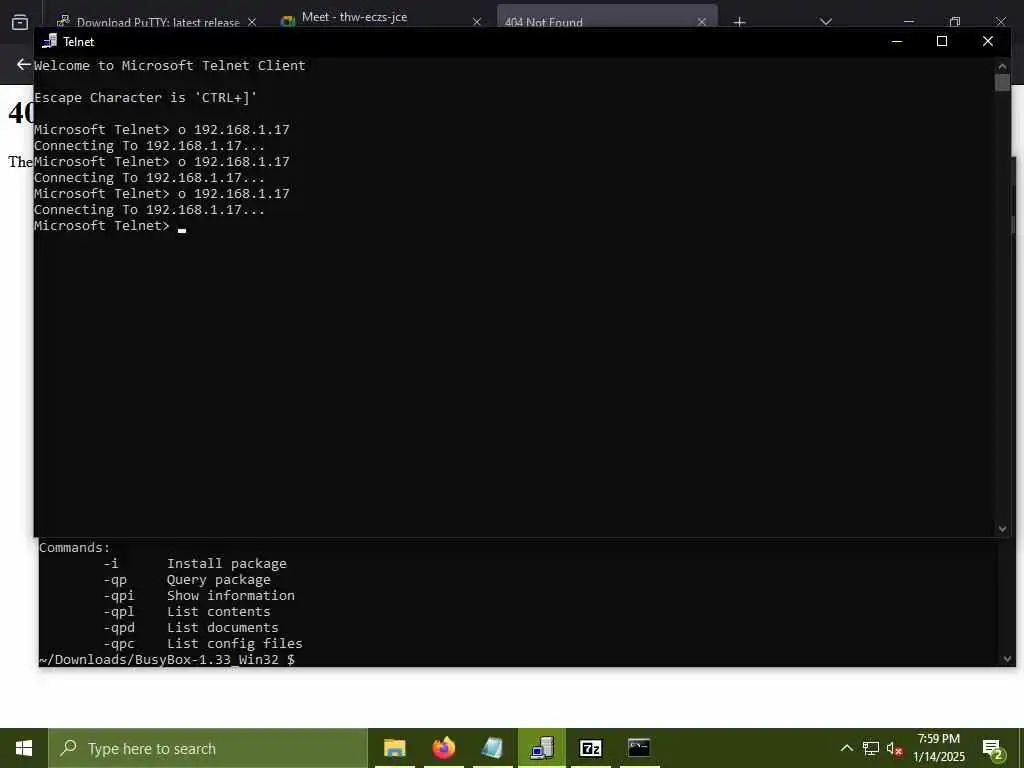Click the network tray icon
This screenshot has width=1024, height=768.
(871, 748)
